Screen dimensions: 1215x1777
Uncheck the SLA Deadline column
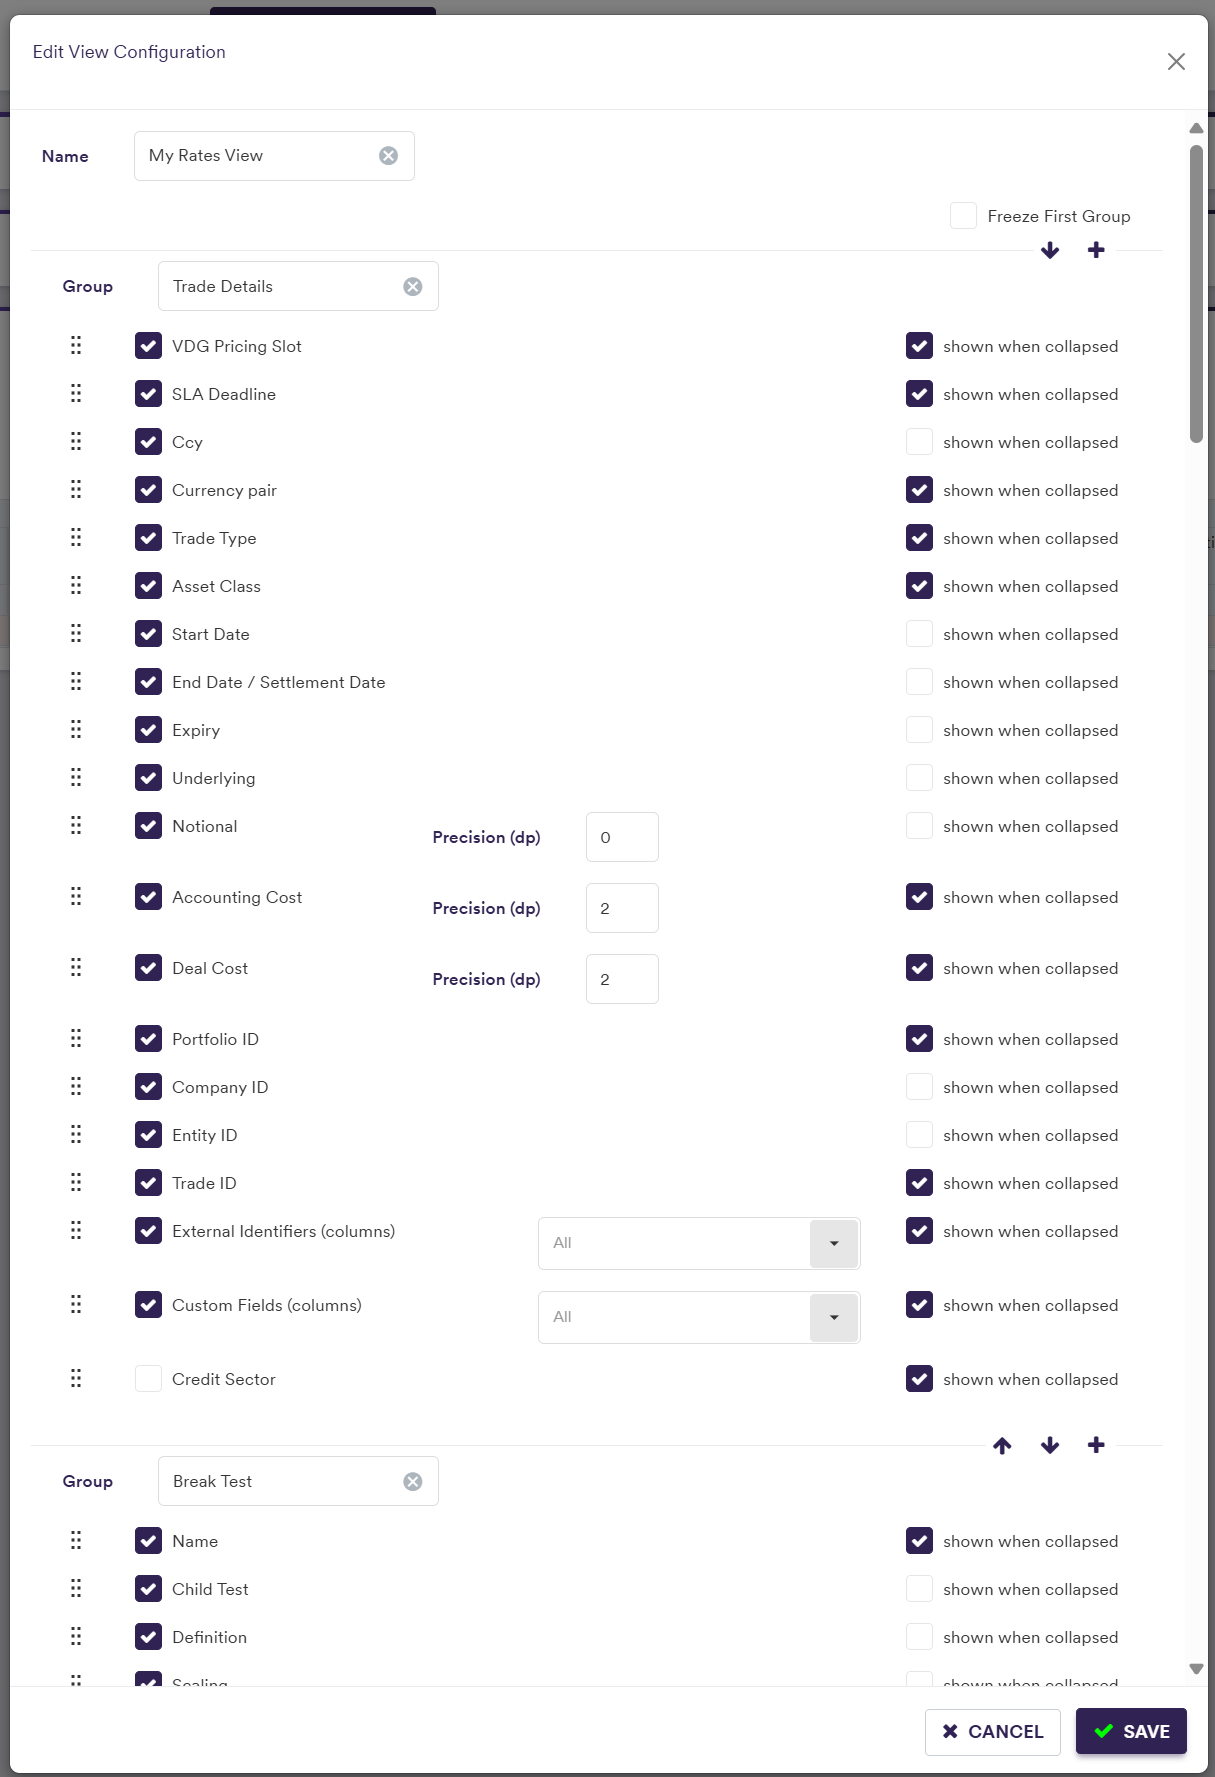point(148,394)
